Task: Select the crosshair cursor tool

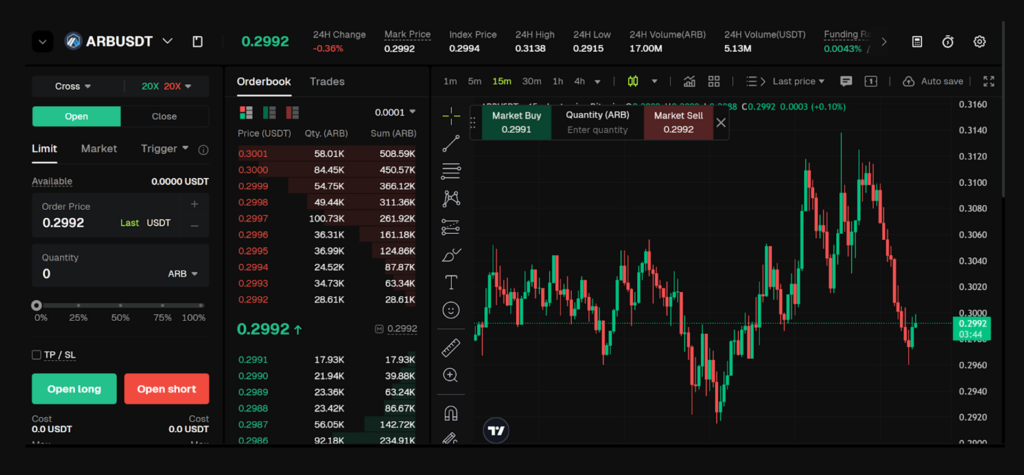Action: click(451, 116)
